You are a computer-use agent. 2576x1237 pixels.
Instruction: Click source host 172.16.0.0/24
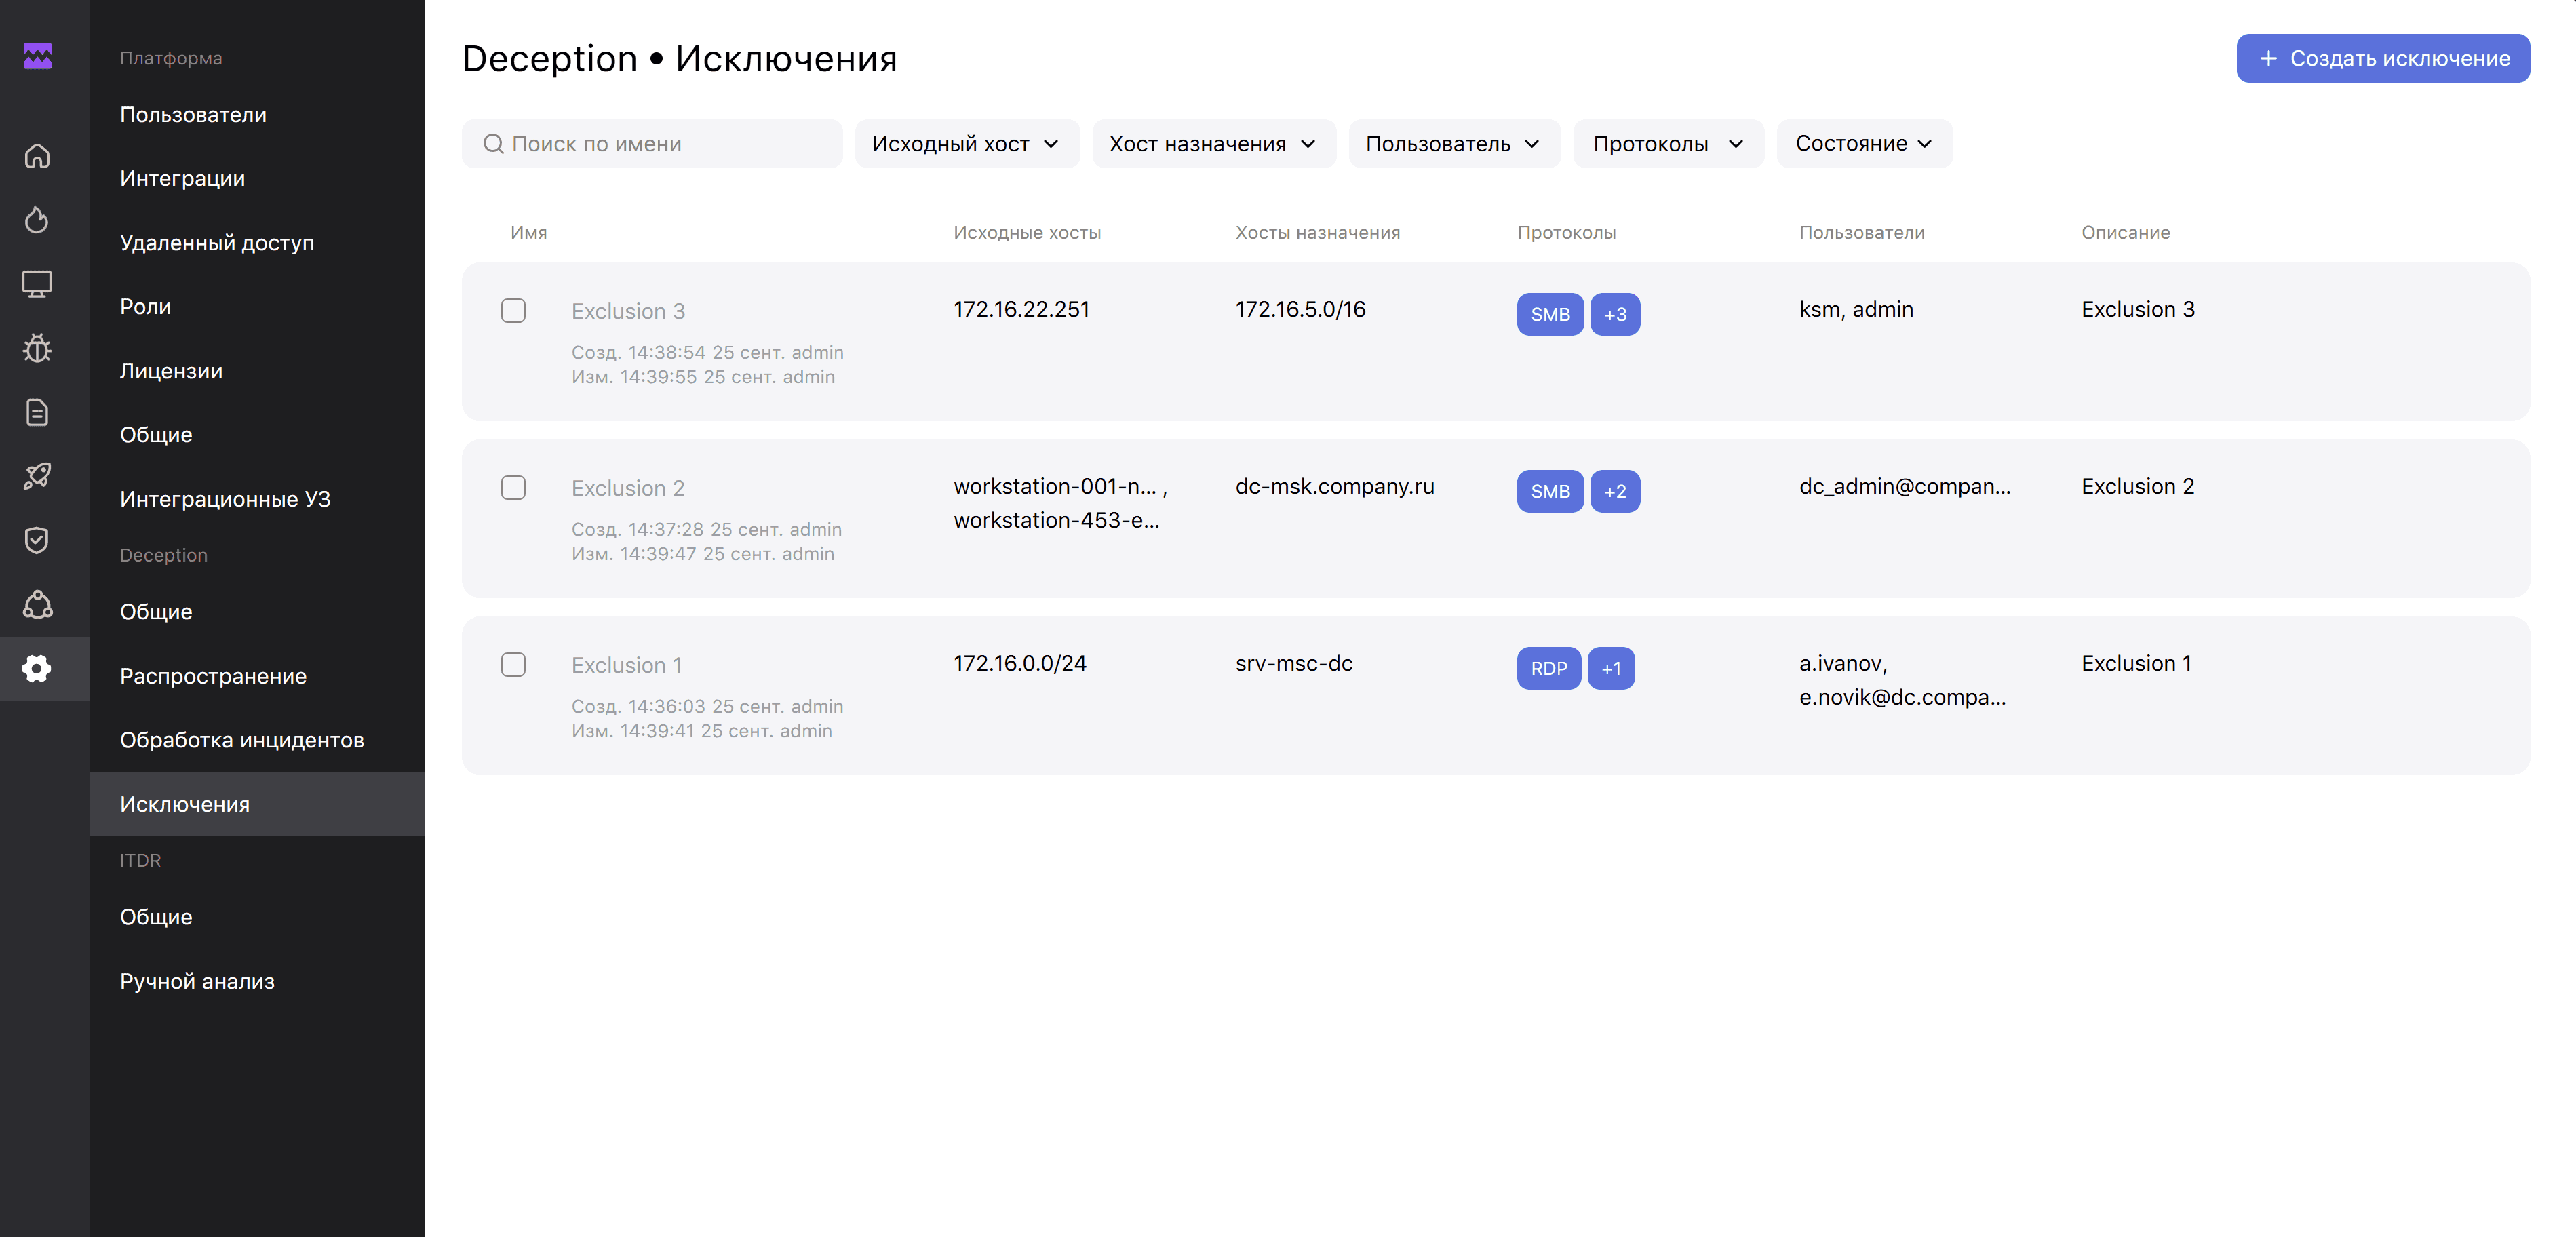pyautogui.click(x=1019, y=664)
